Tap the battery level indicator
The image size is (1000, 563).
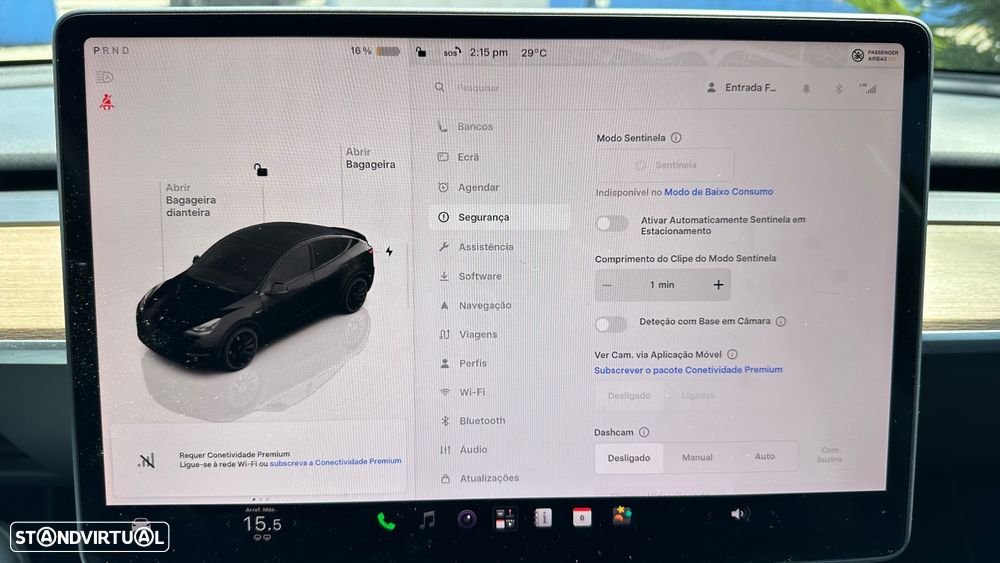coord(376,51)
